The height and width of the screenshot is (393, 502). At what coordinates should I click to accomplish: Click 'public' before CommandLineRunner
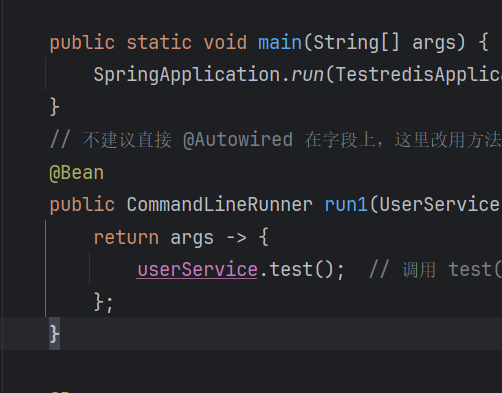pos(82,205)
